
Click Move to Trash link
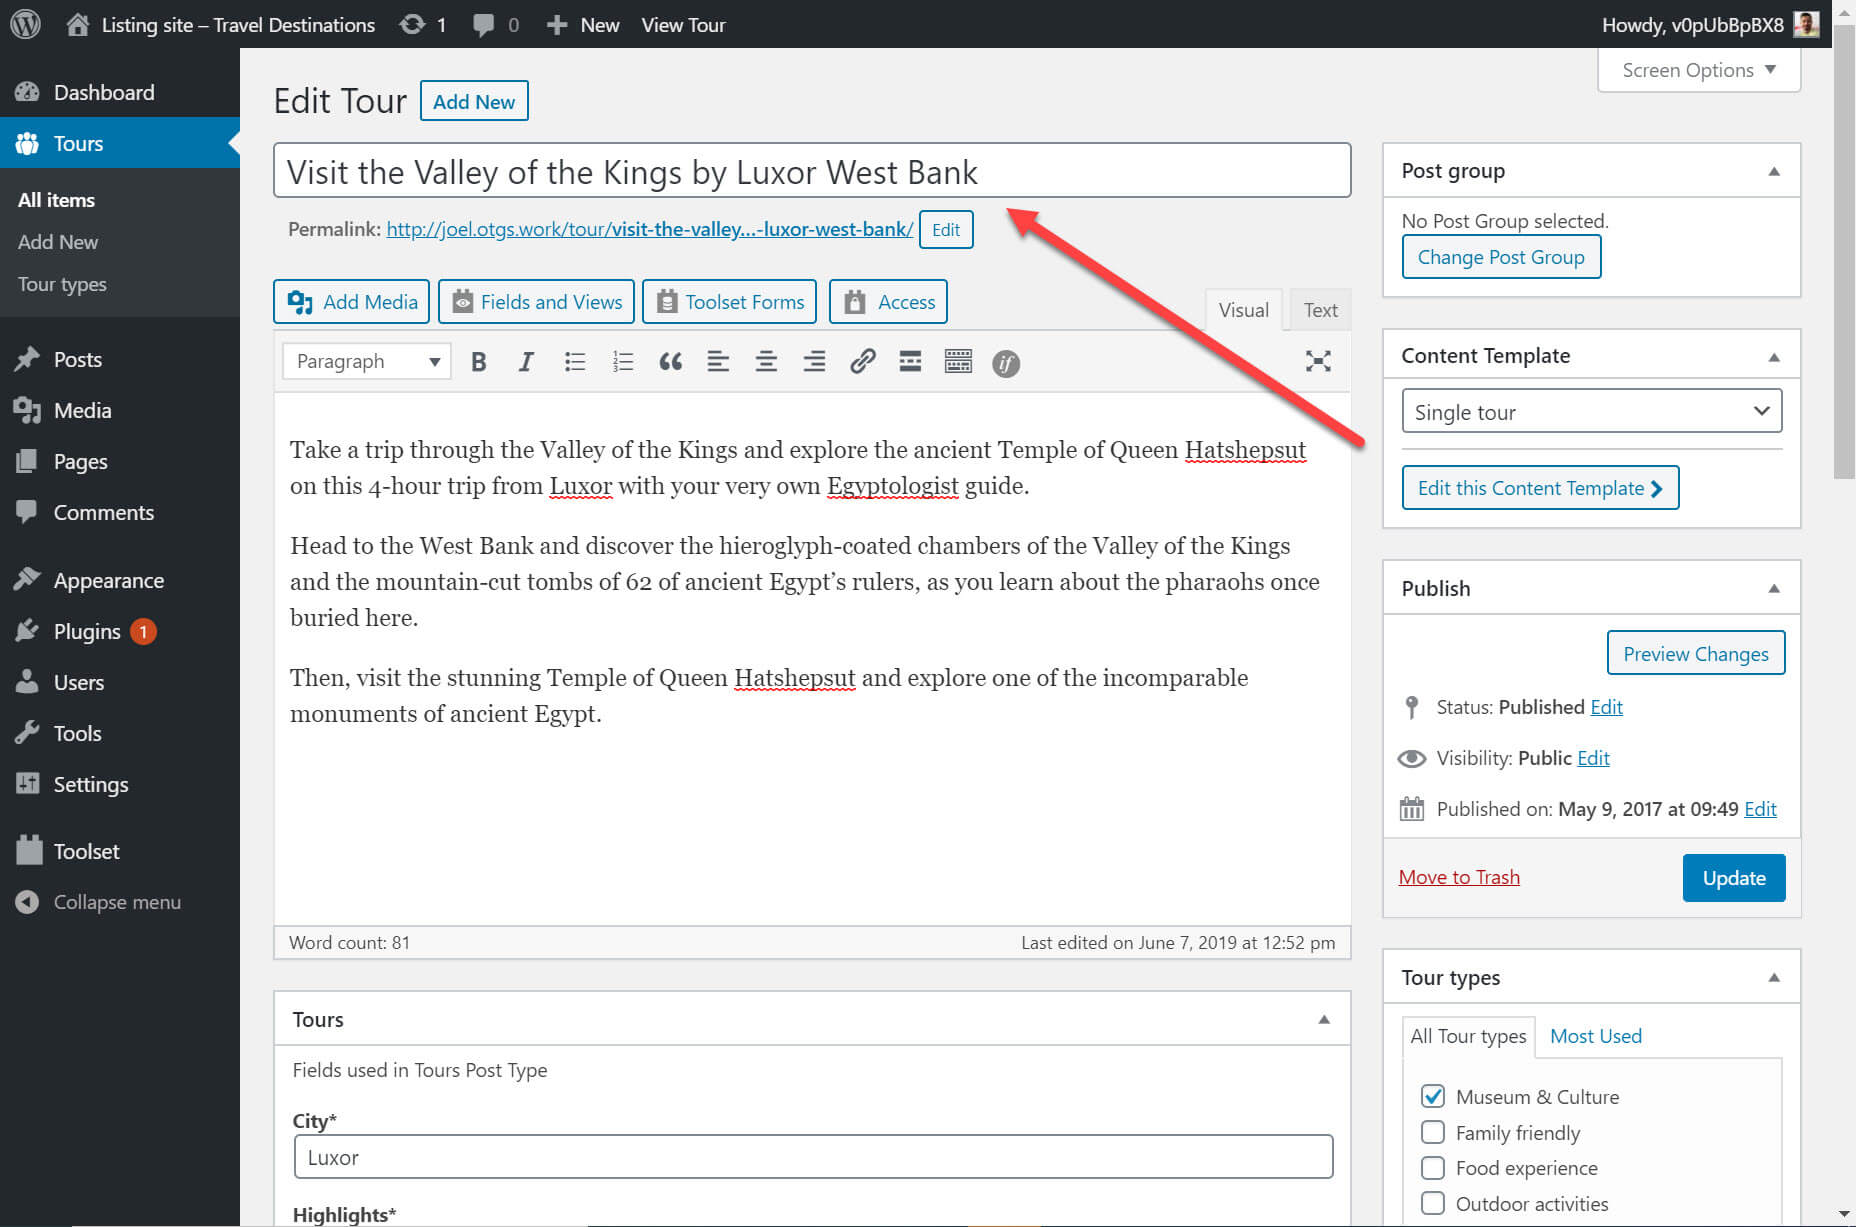1459,877
